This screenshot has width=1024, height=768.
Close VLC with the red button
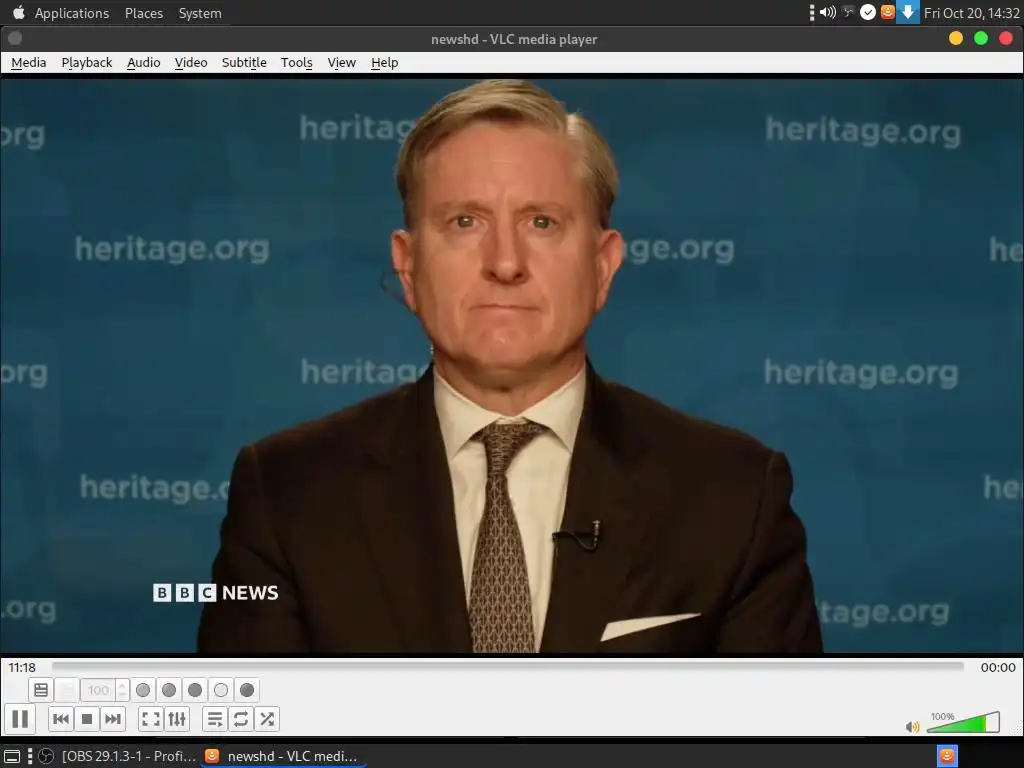(1006, 39)
